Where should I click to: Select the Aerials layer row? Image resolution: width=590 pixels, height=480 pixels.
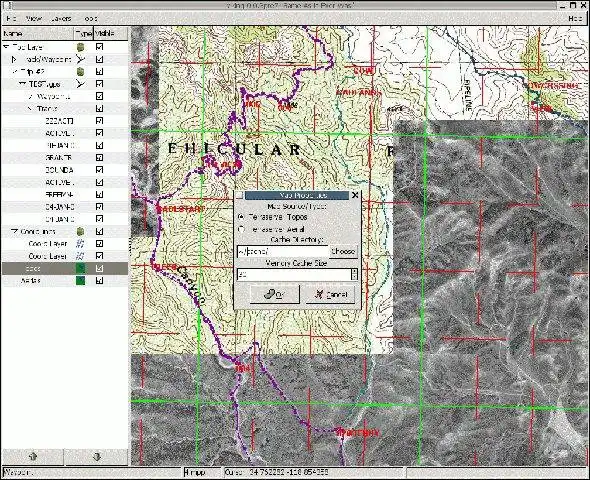[65, 281]
